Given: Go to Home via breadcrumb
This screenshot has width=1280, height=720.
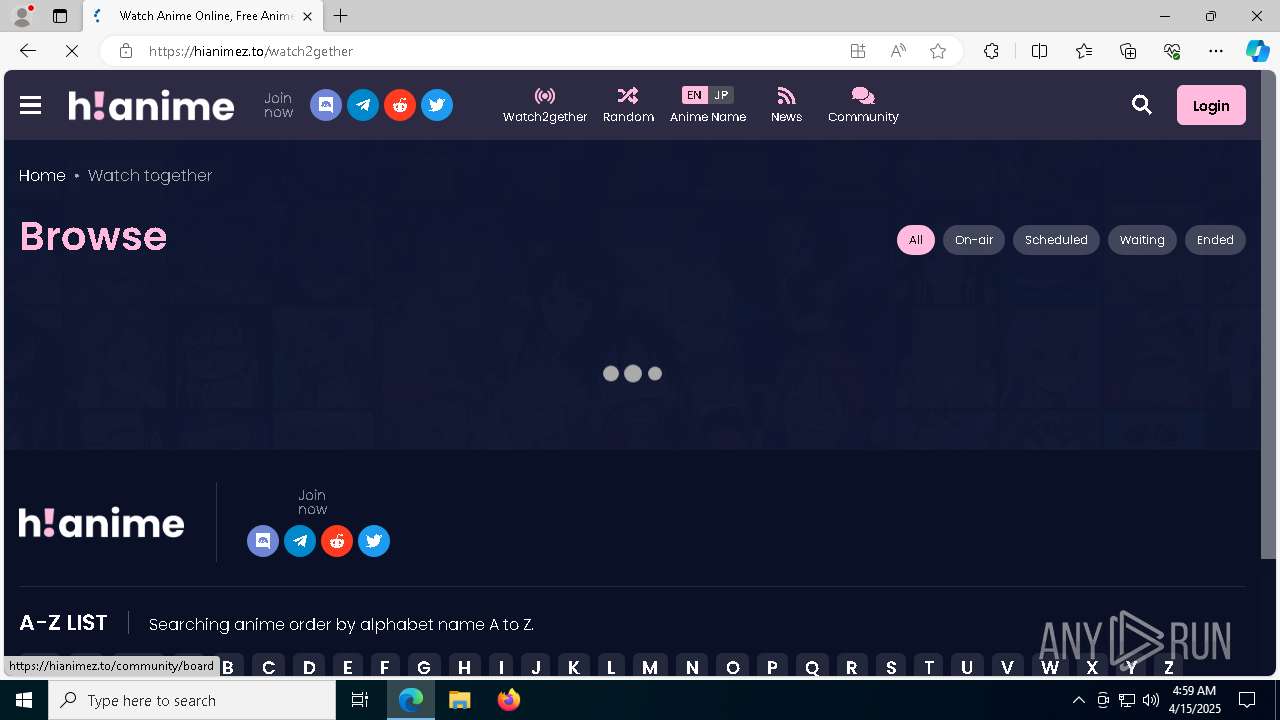Looking at the screenshot, I should click(42, 175).
